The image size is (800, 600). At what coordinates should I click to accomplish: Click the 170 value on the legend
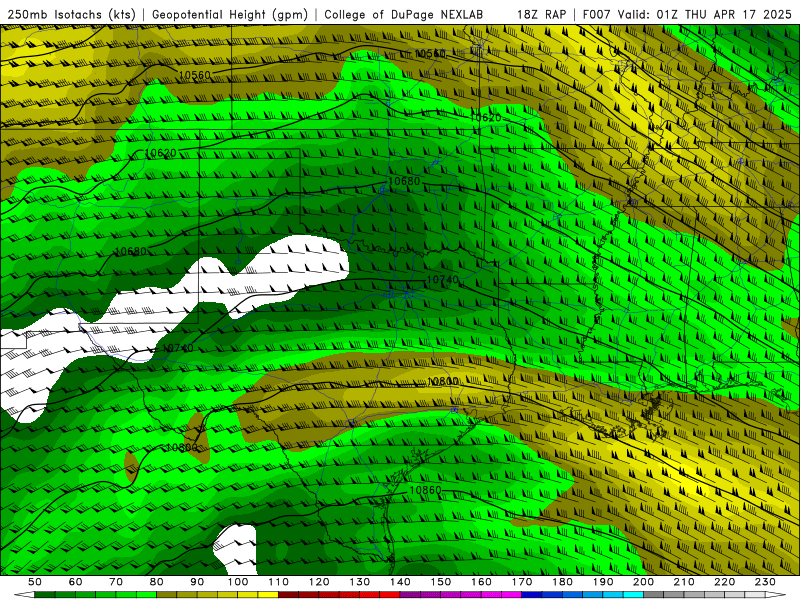pos(522,582)
